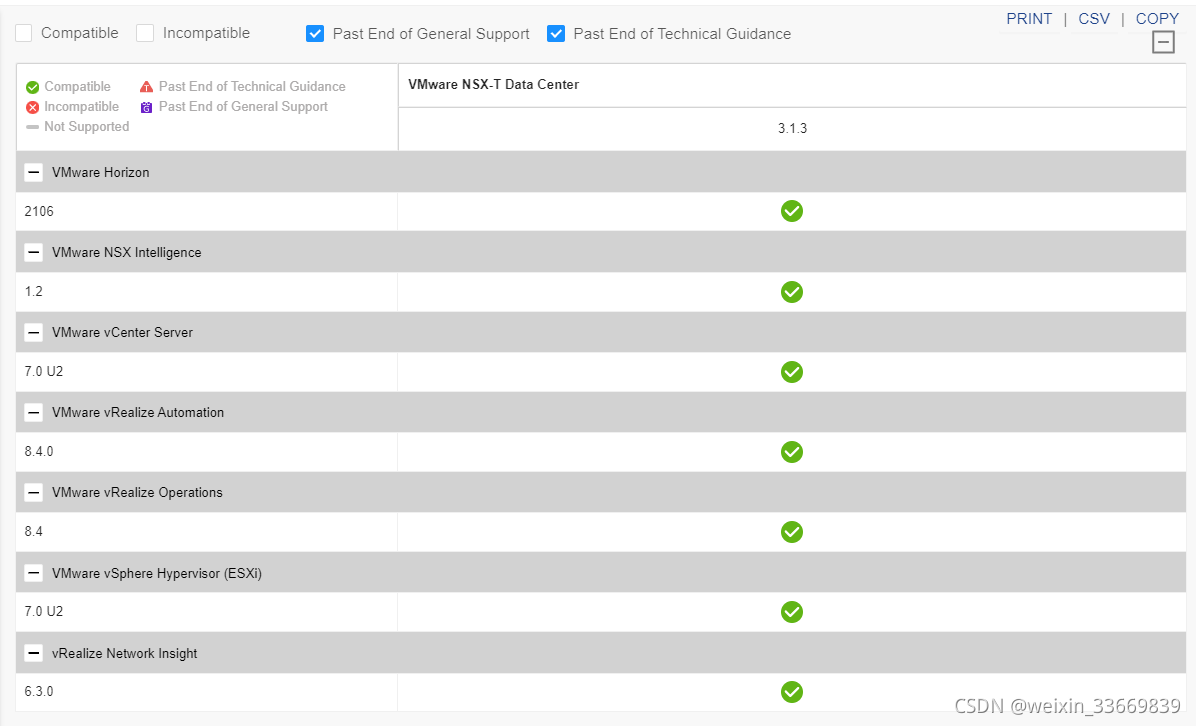
Task: Export the table via CSV link
Action: point(1094,19)
